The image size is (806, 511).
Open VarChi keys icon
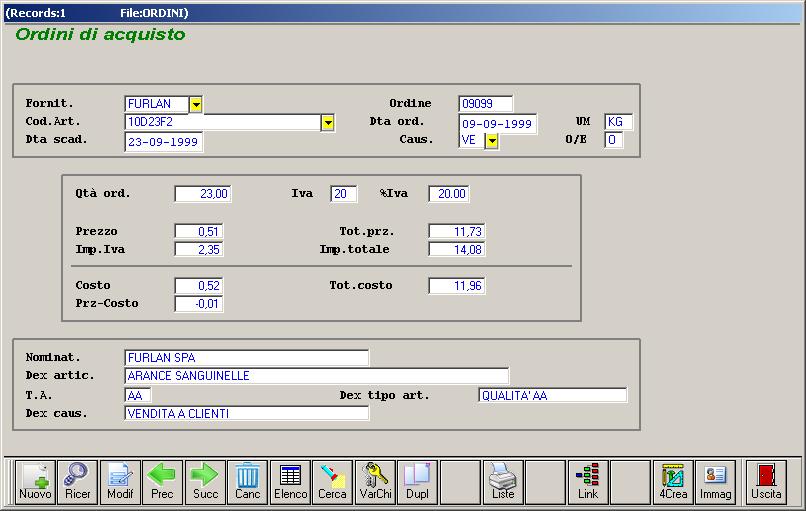[x=375, y=481]
